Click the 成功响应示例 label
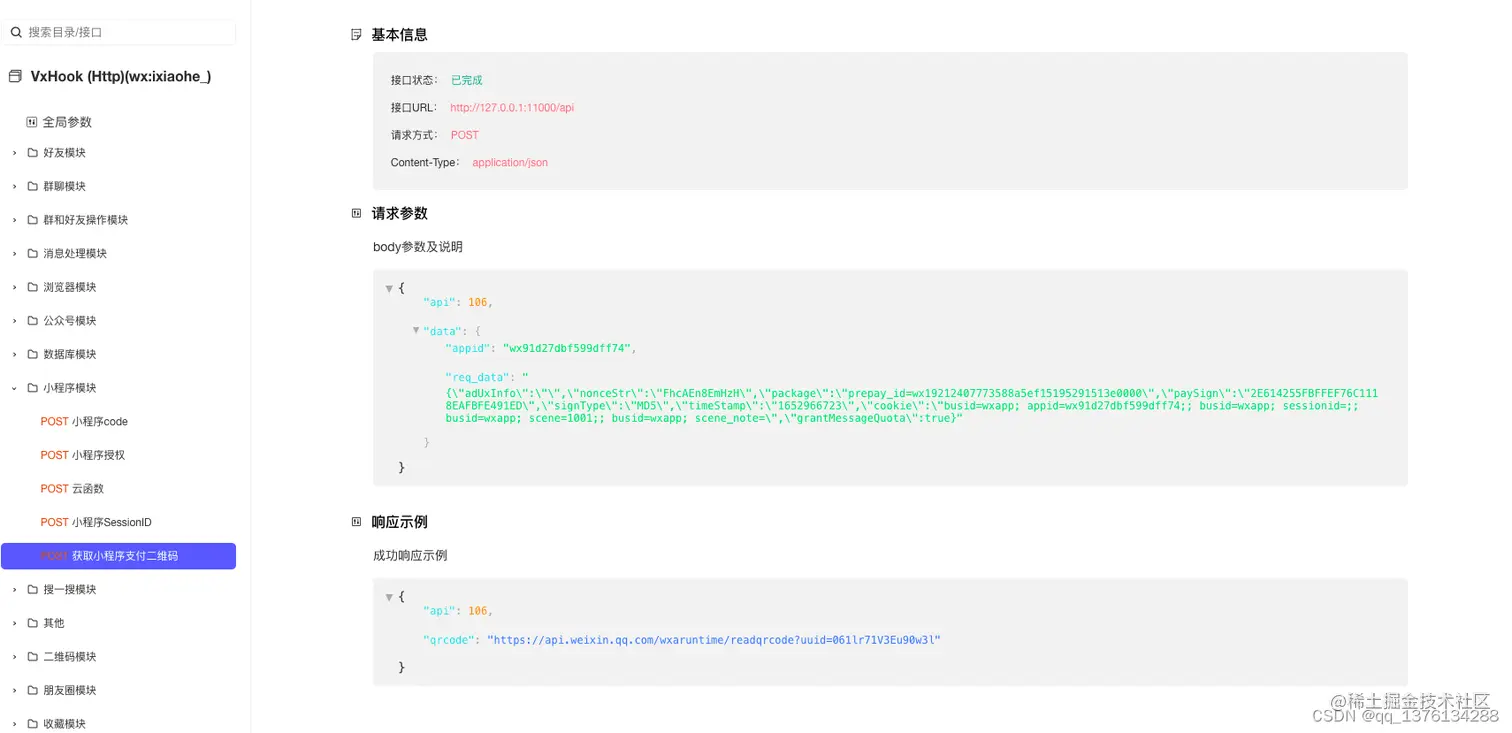1512x733 pixels. click(410, 556)
